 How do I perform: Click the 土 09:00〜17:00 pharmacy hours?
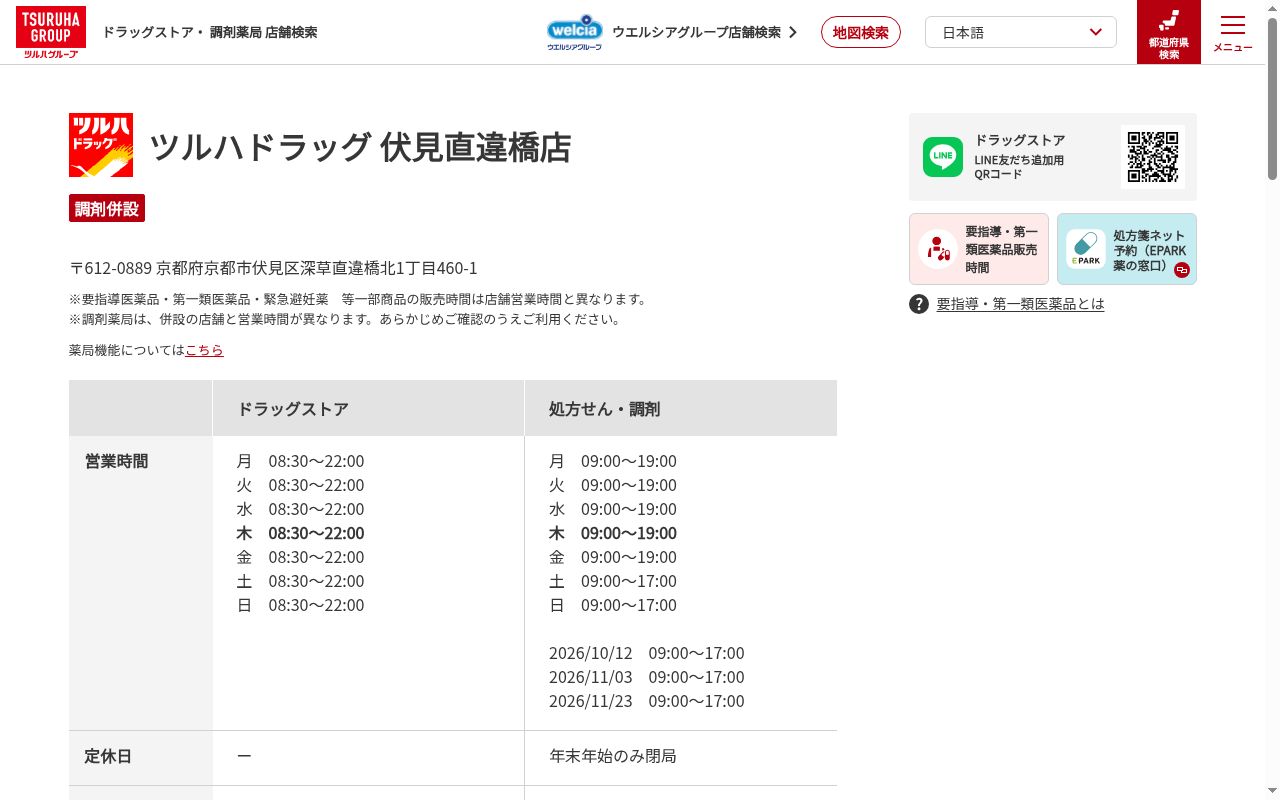click(x=613, y=581)
